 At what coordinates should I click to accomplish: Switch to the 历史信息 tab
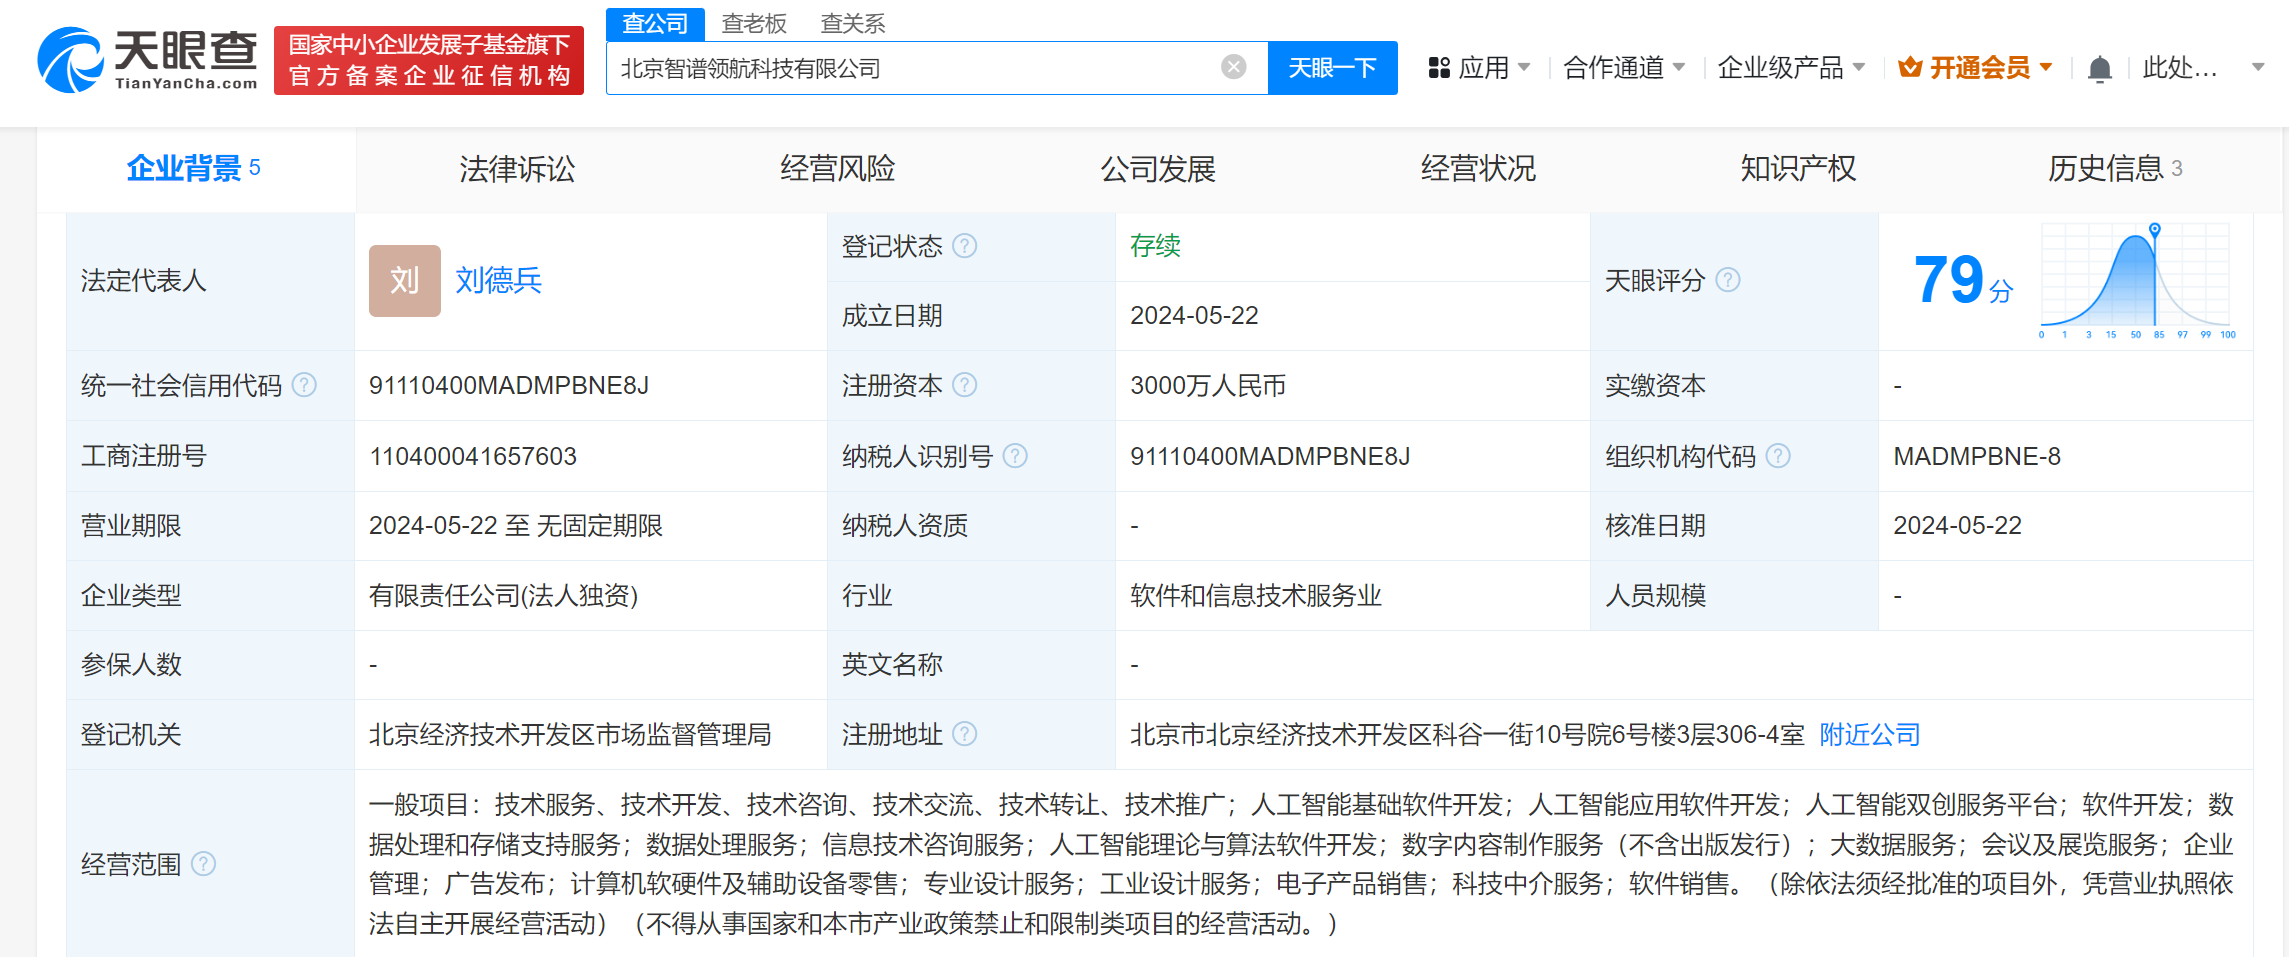point(2107,168)
